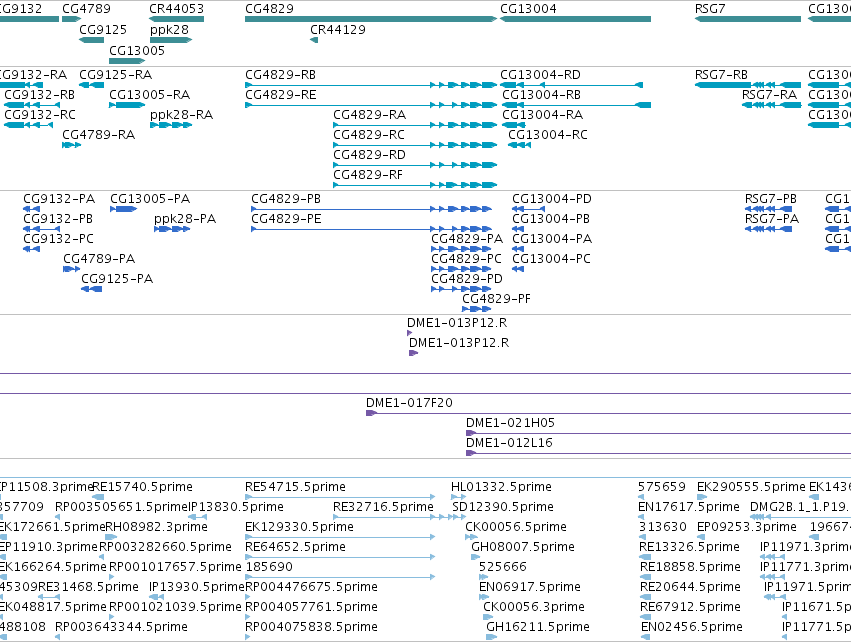Click transcript RSG7-RB label

click(721, 74)
